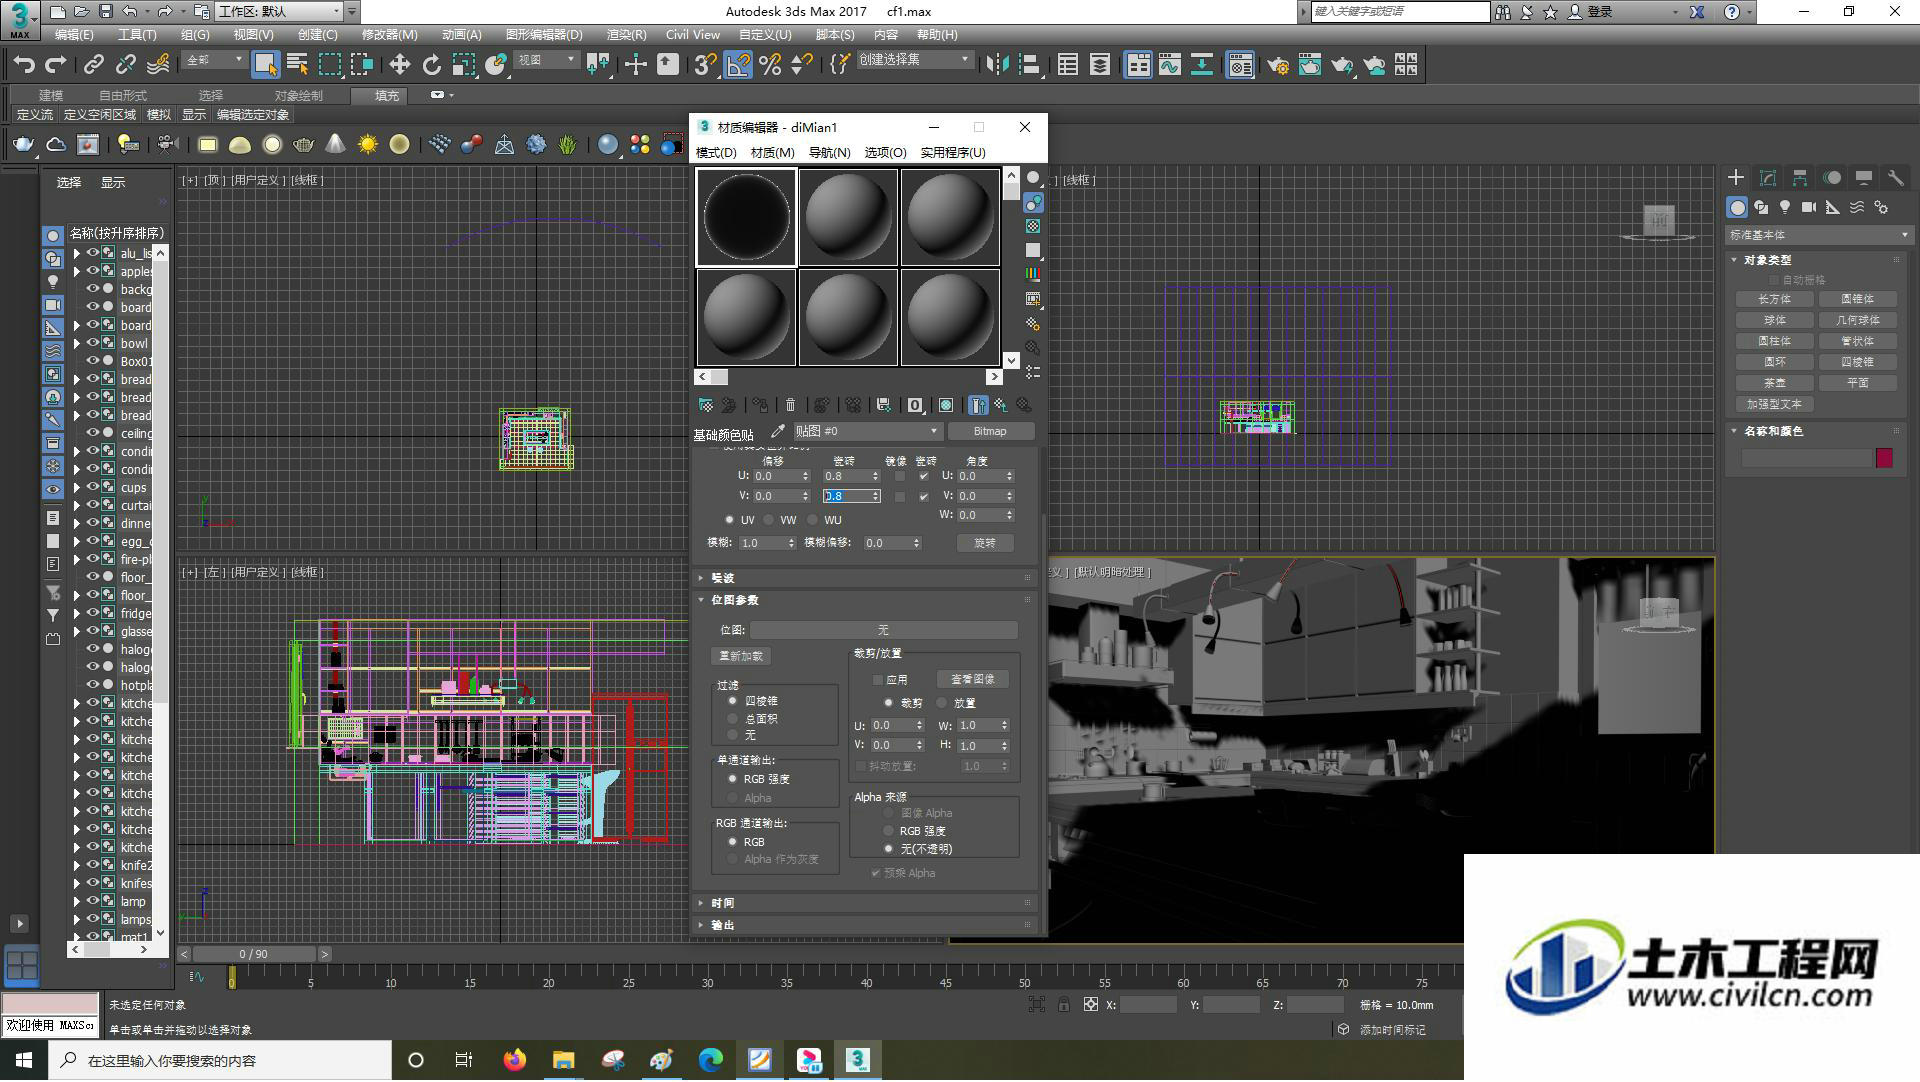Enable the U mirror checkbox
Screen dimensions: 1920x1082
pos(900,477)
